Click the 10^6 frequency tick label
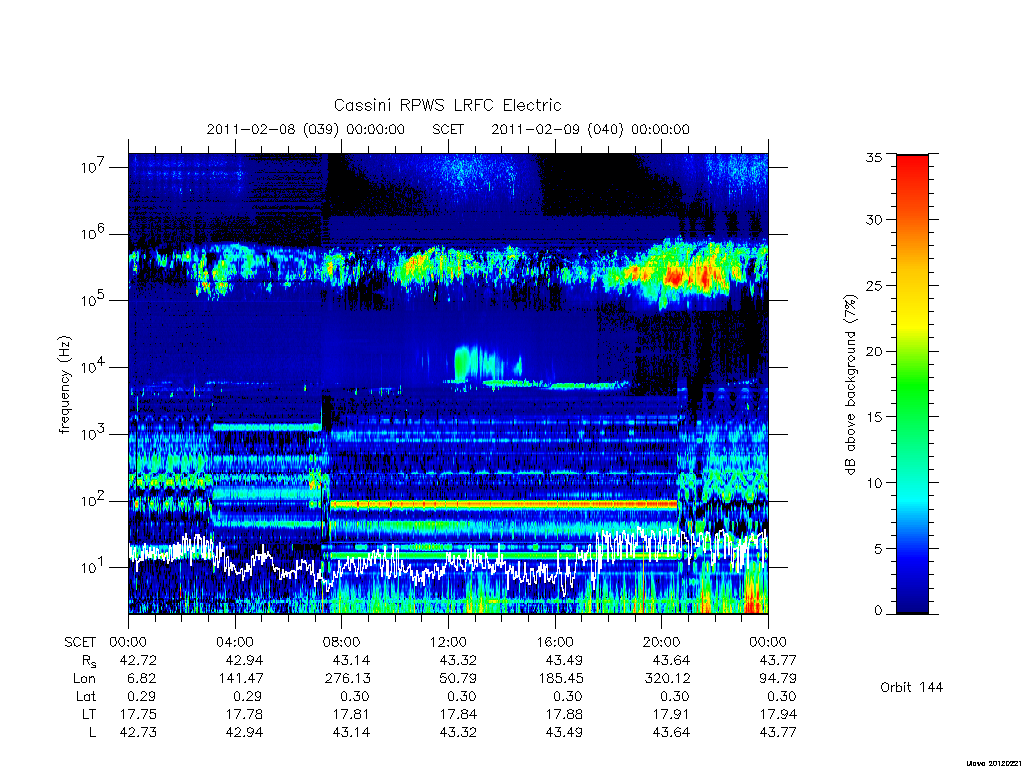The width and height of the screenshot is (1024, 768). pyautogui.click(x=93, y=234)
